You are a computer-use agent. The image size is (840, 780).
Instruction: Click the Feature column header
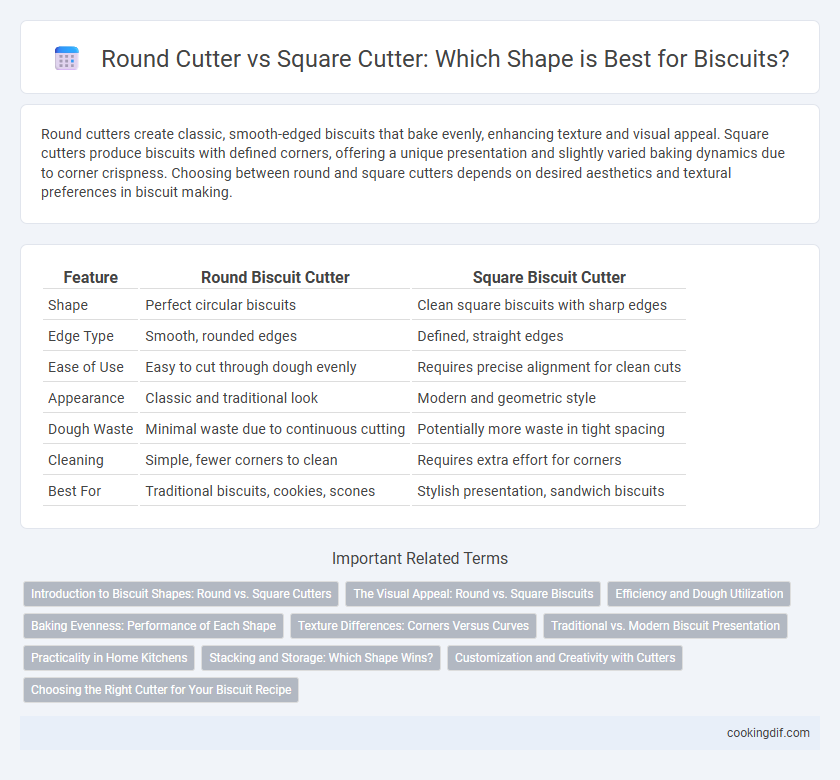(x=91, y=277)
